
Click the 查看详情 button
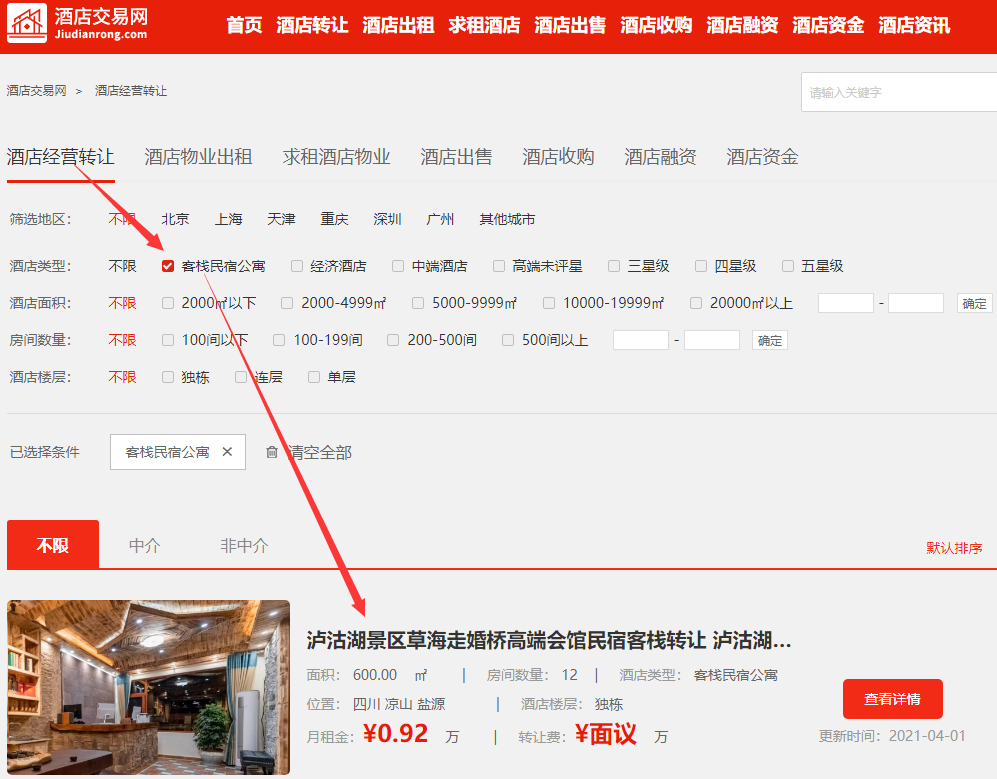(893, 699)
